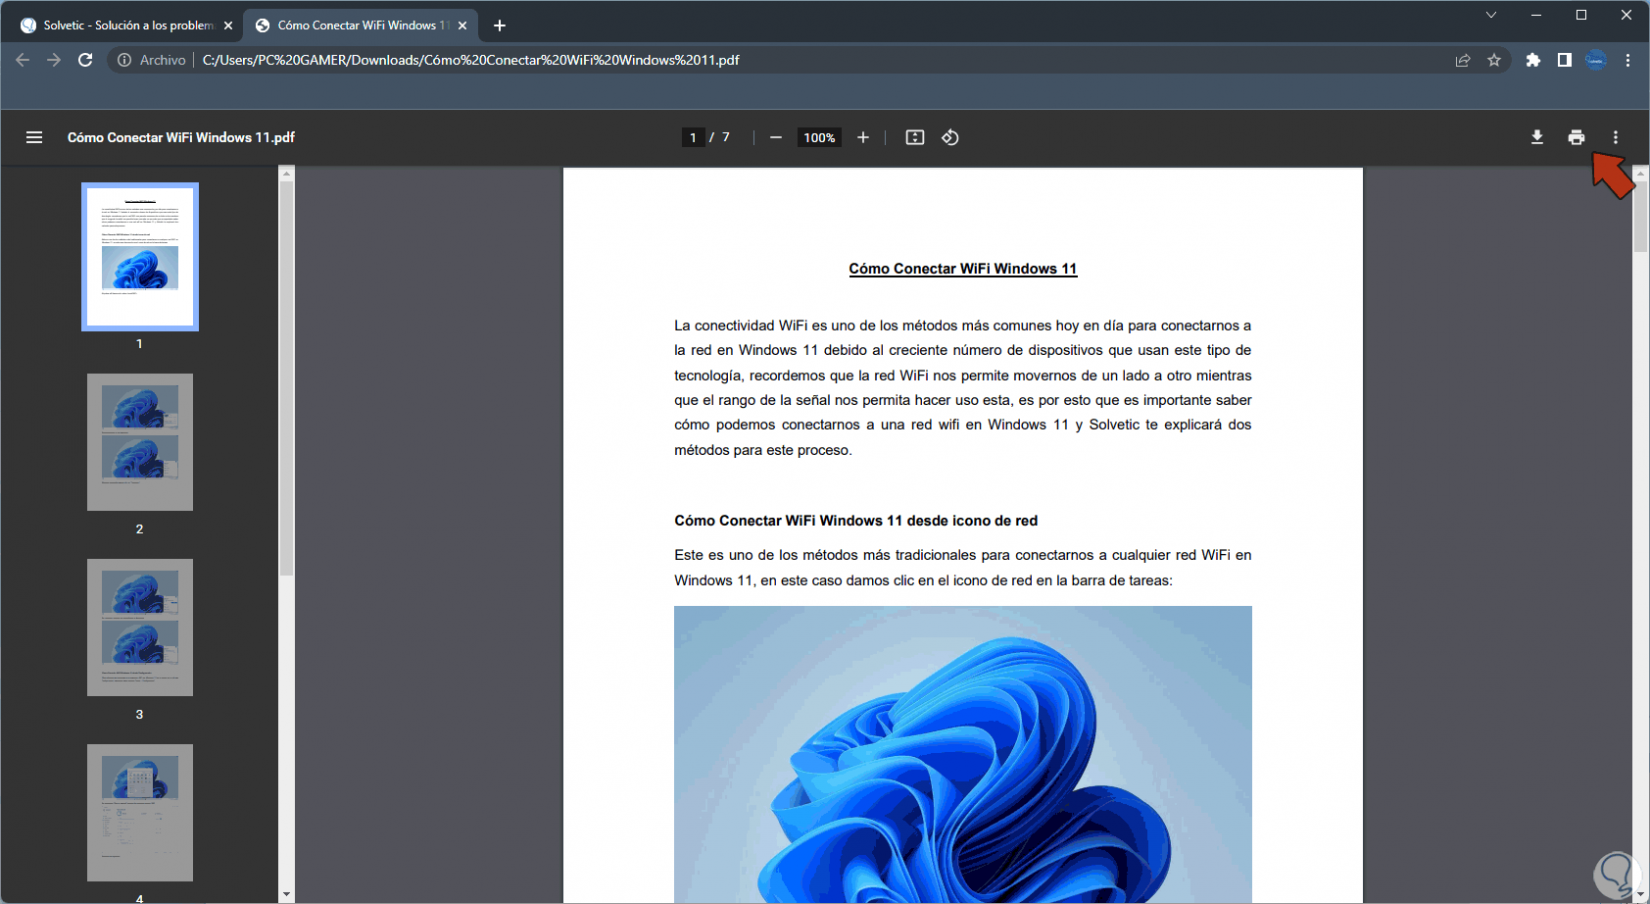Share this page from address bar
1650x904 pixels.
pyautogui.click(x=1463, y=60)
